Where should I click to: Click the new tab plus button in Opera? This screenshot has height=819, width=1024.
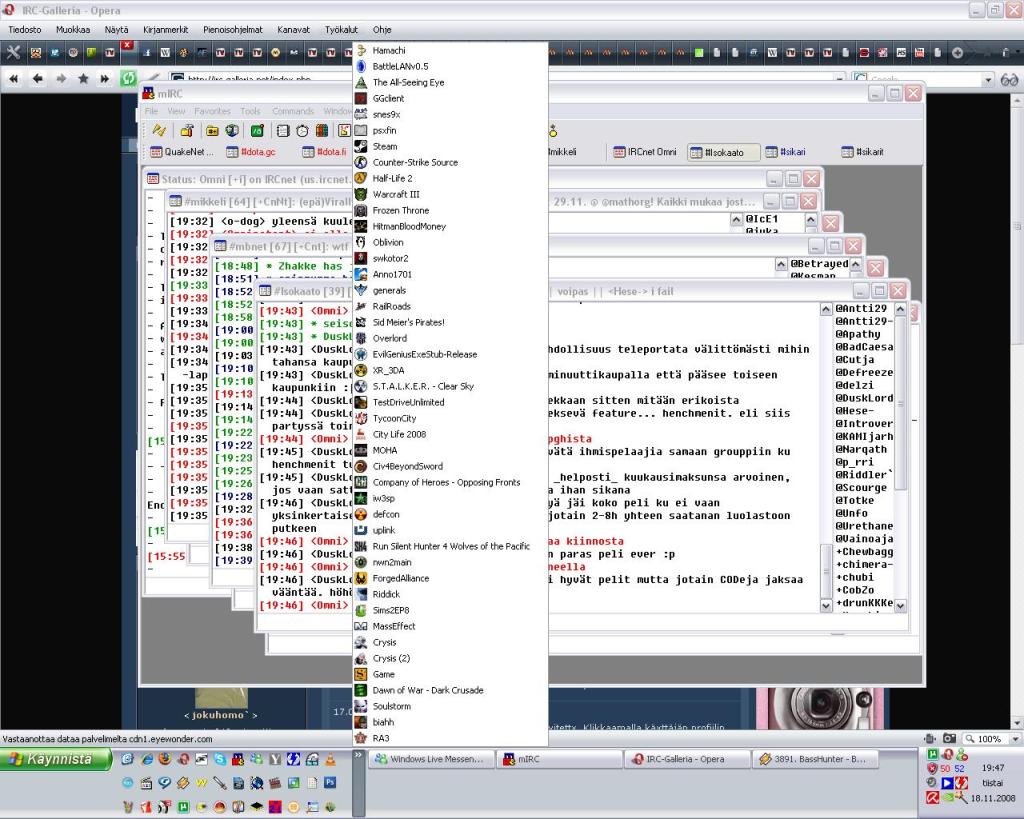[x=957, y=52]
